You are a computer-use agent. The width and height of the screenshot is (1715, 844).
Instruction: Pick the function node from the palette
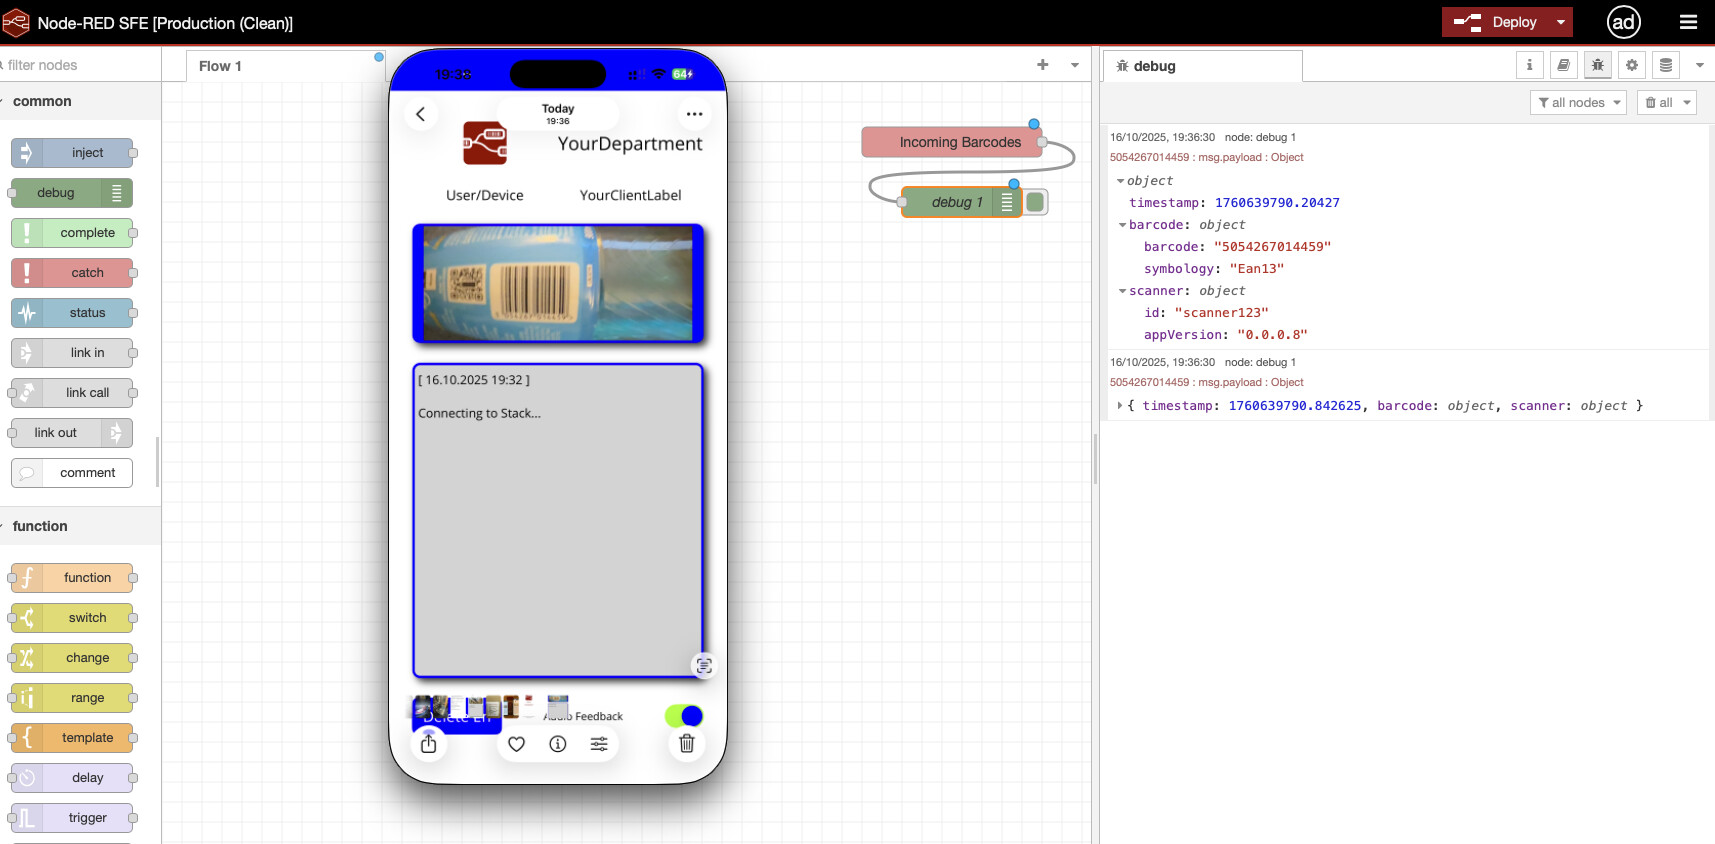(x=72, y=578)
